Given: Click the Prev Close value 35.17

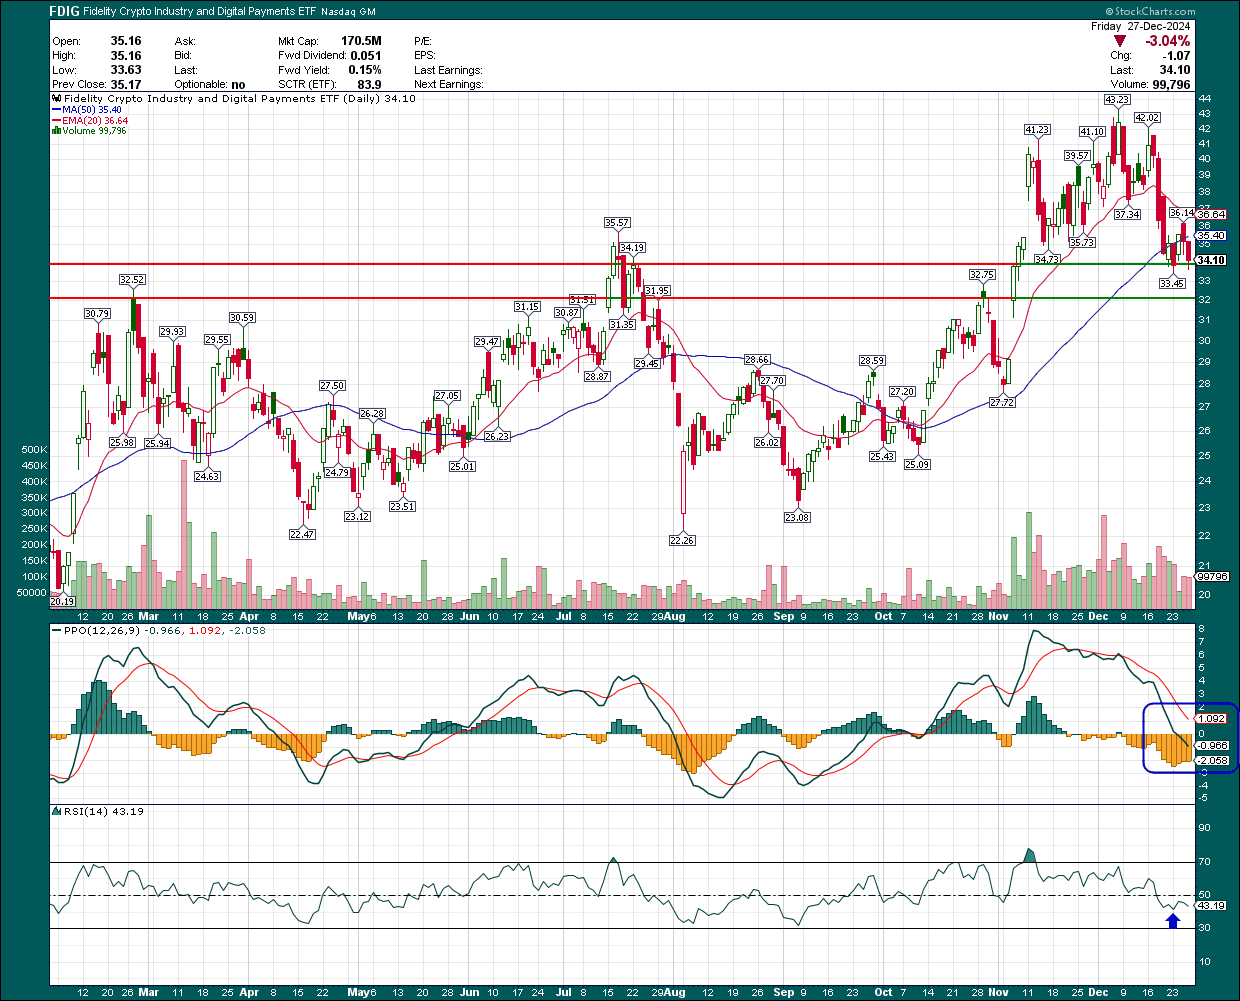Looking at the screenshot, I should (x=125, y=85).
